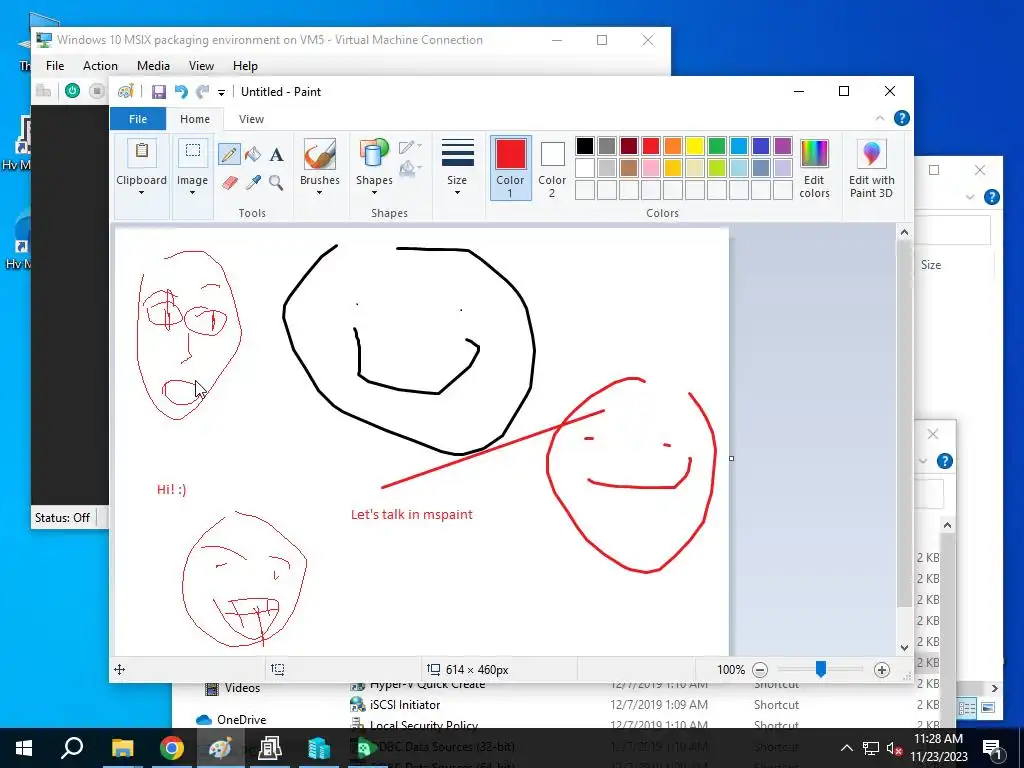Select the Color picker eyedropper tool
The width and height of the screenshot is (1024, 768).
coord(253,182)
